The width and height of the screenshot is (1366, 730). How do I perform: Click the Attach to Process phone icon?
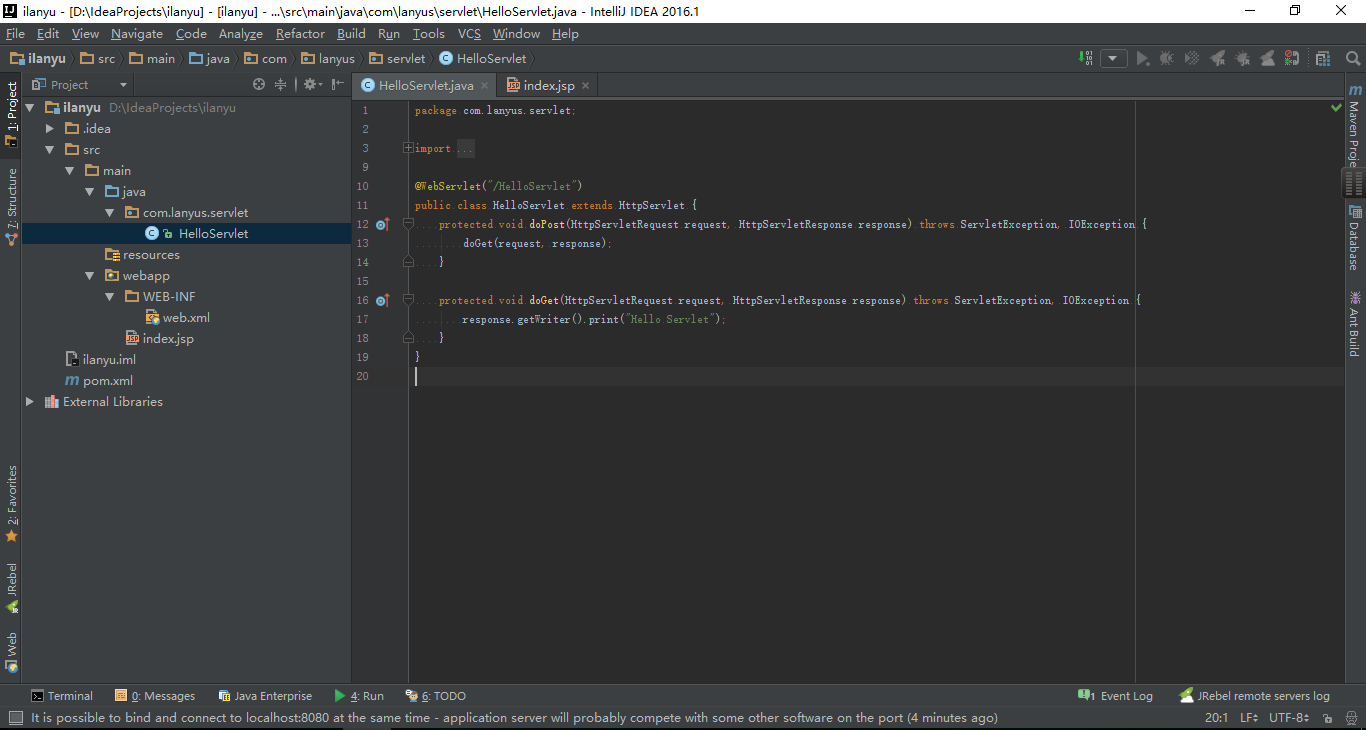[x=1292, y=59]
